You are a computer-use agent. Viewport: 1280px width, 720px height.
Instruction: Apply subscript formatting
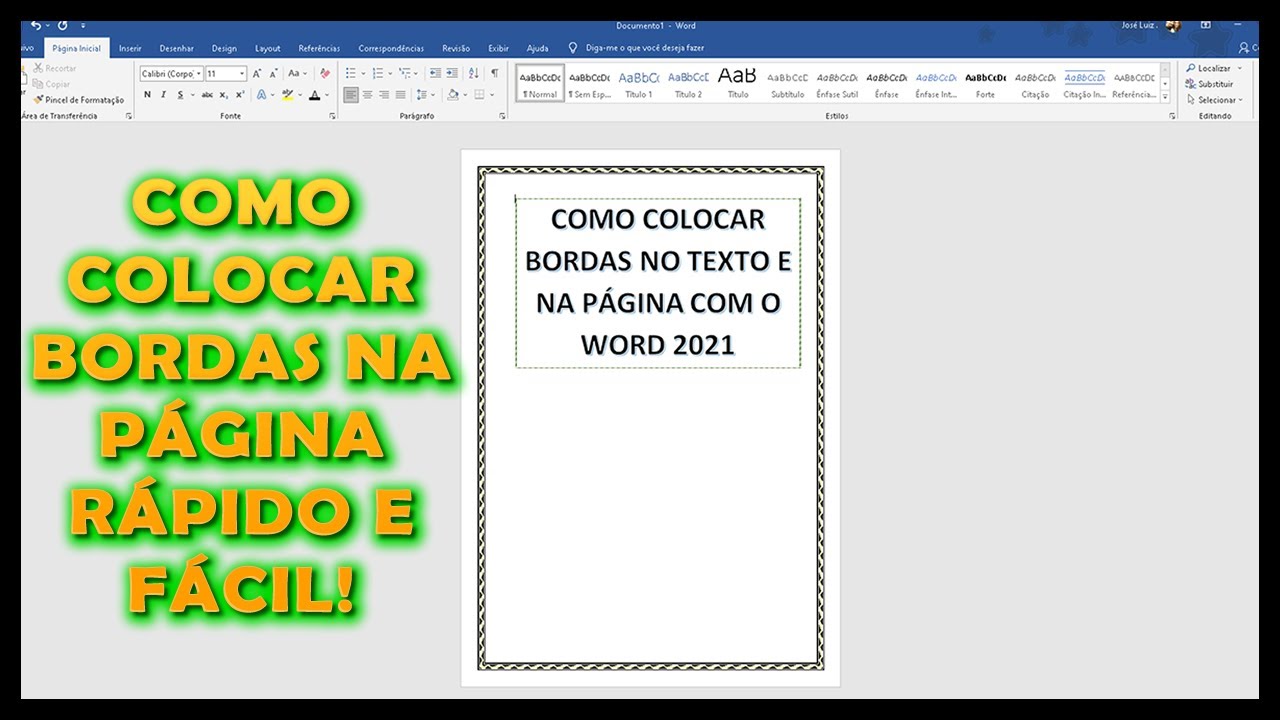(224, 95)
